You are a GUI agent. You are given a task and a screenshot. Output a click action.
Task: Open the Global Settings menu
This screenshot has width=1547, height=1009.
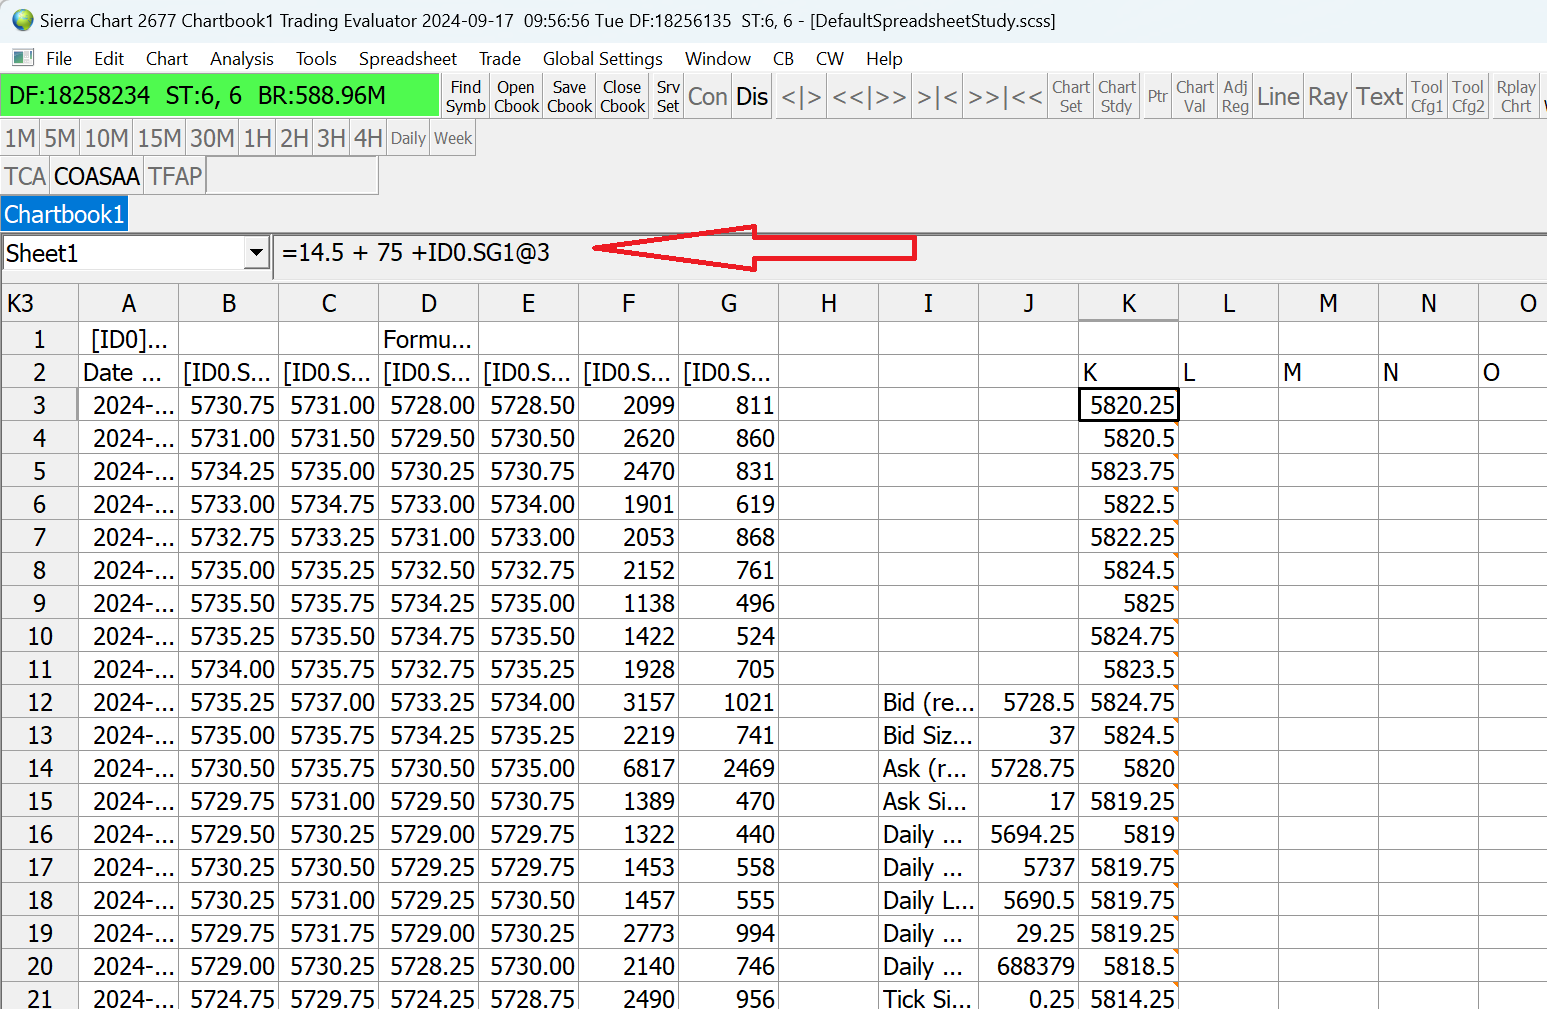(602, 59)
